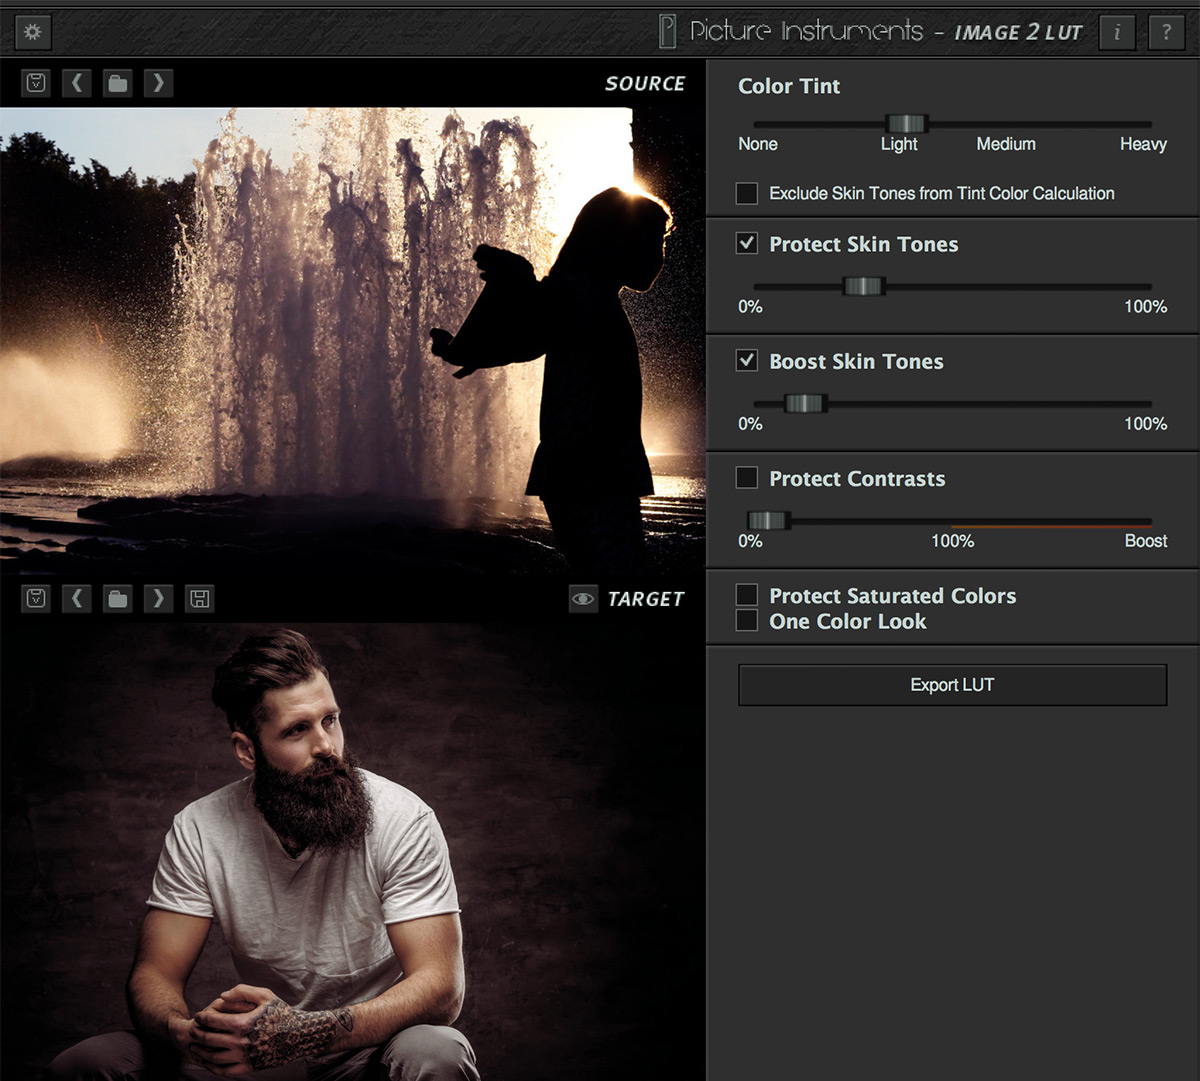Click the Export LUT button
The height and width of the screenshot is (1081, 1200).
coord(952,685)
